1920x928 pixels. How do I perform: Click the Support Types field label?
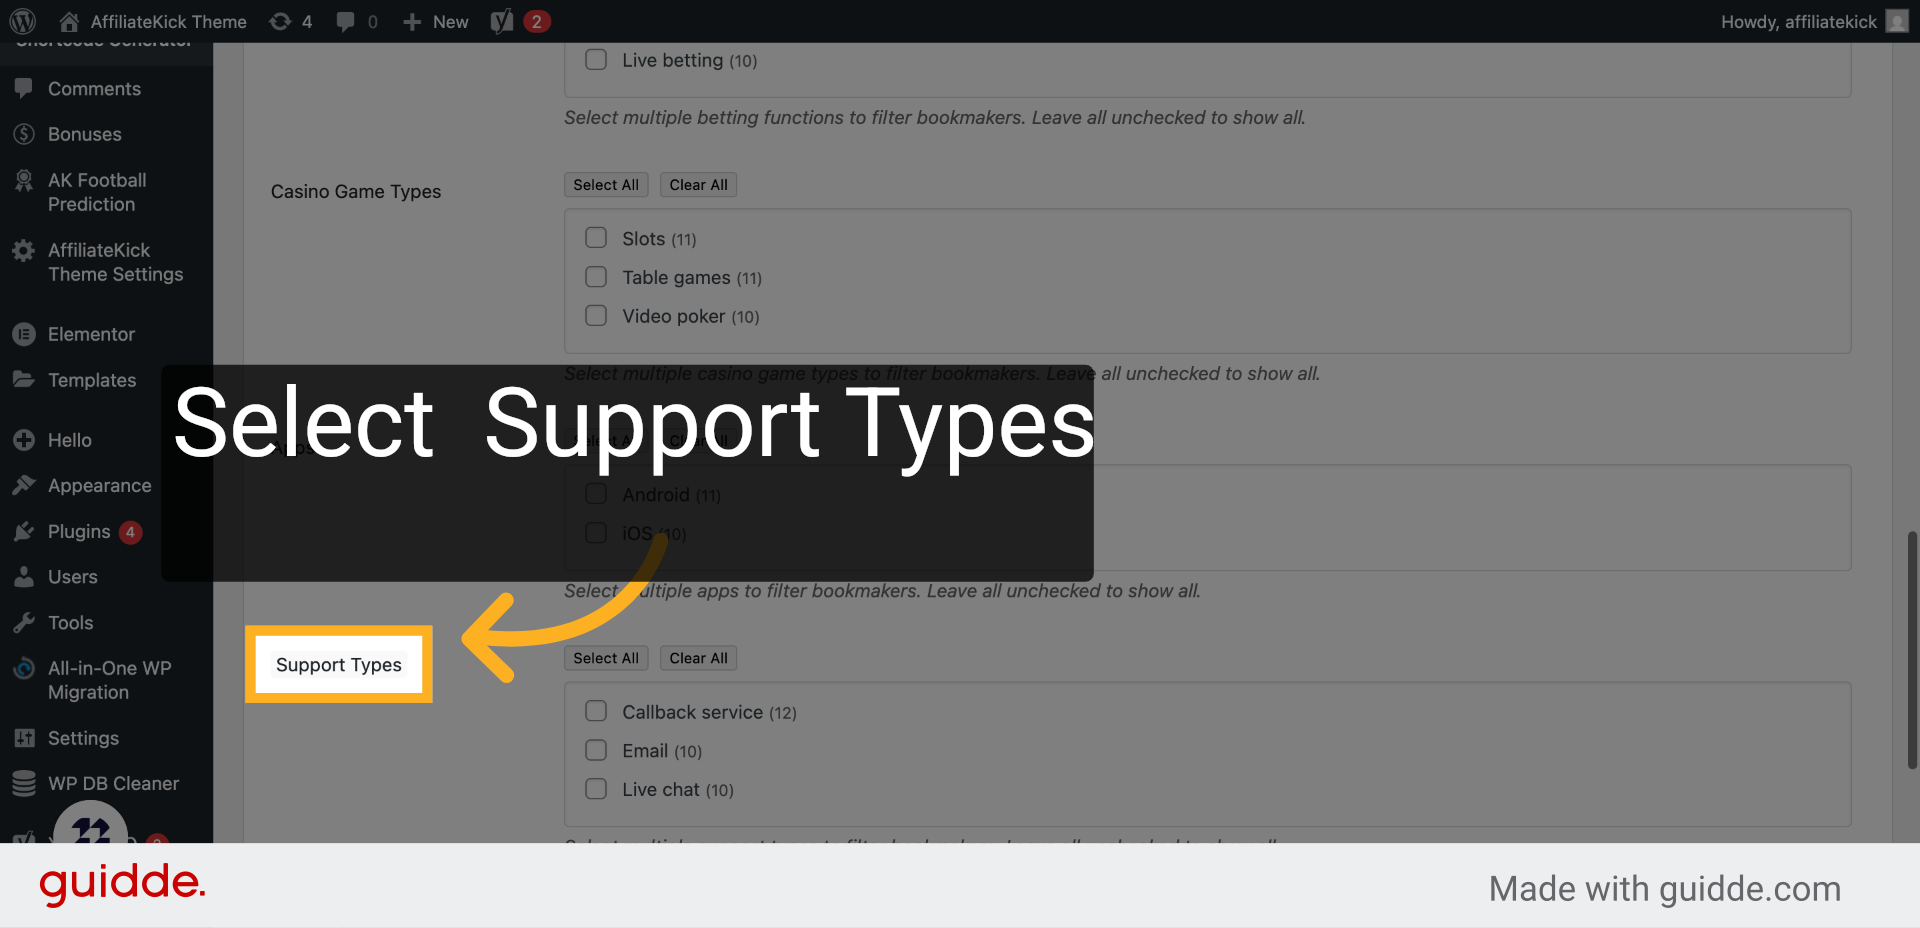click(339, 665)
